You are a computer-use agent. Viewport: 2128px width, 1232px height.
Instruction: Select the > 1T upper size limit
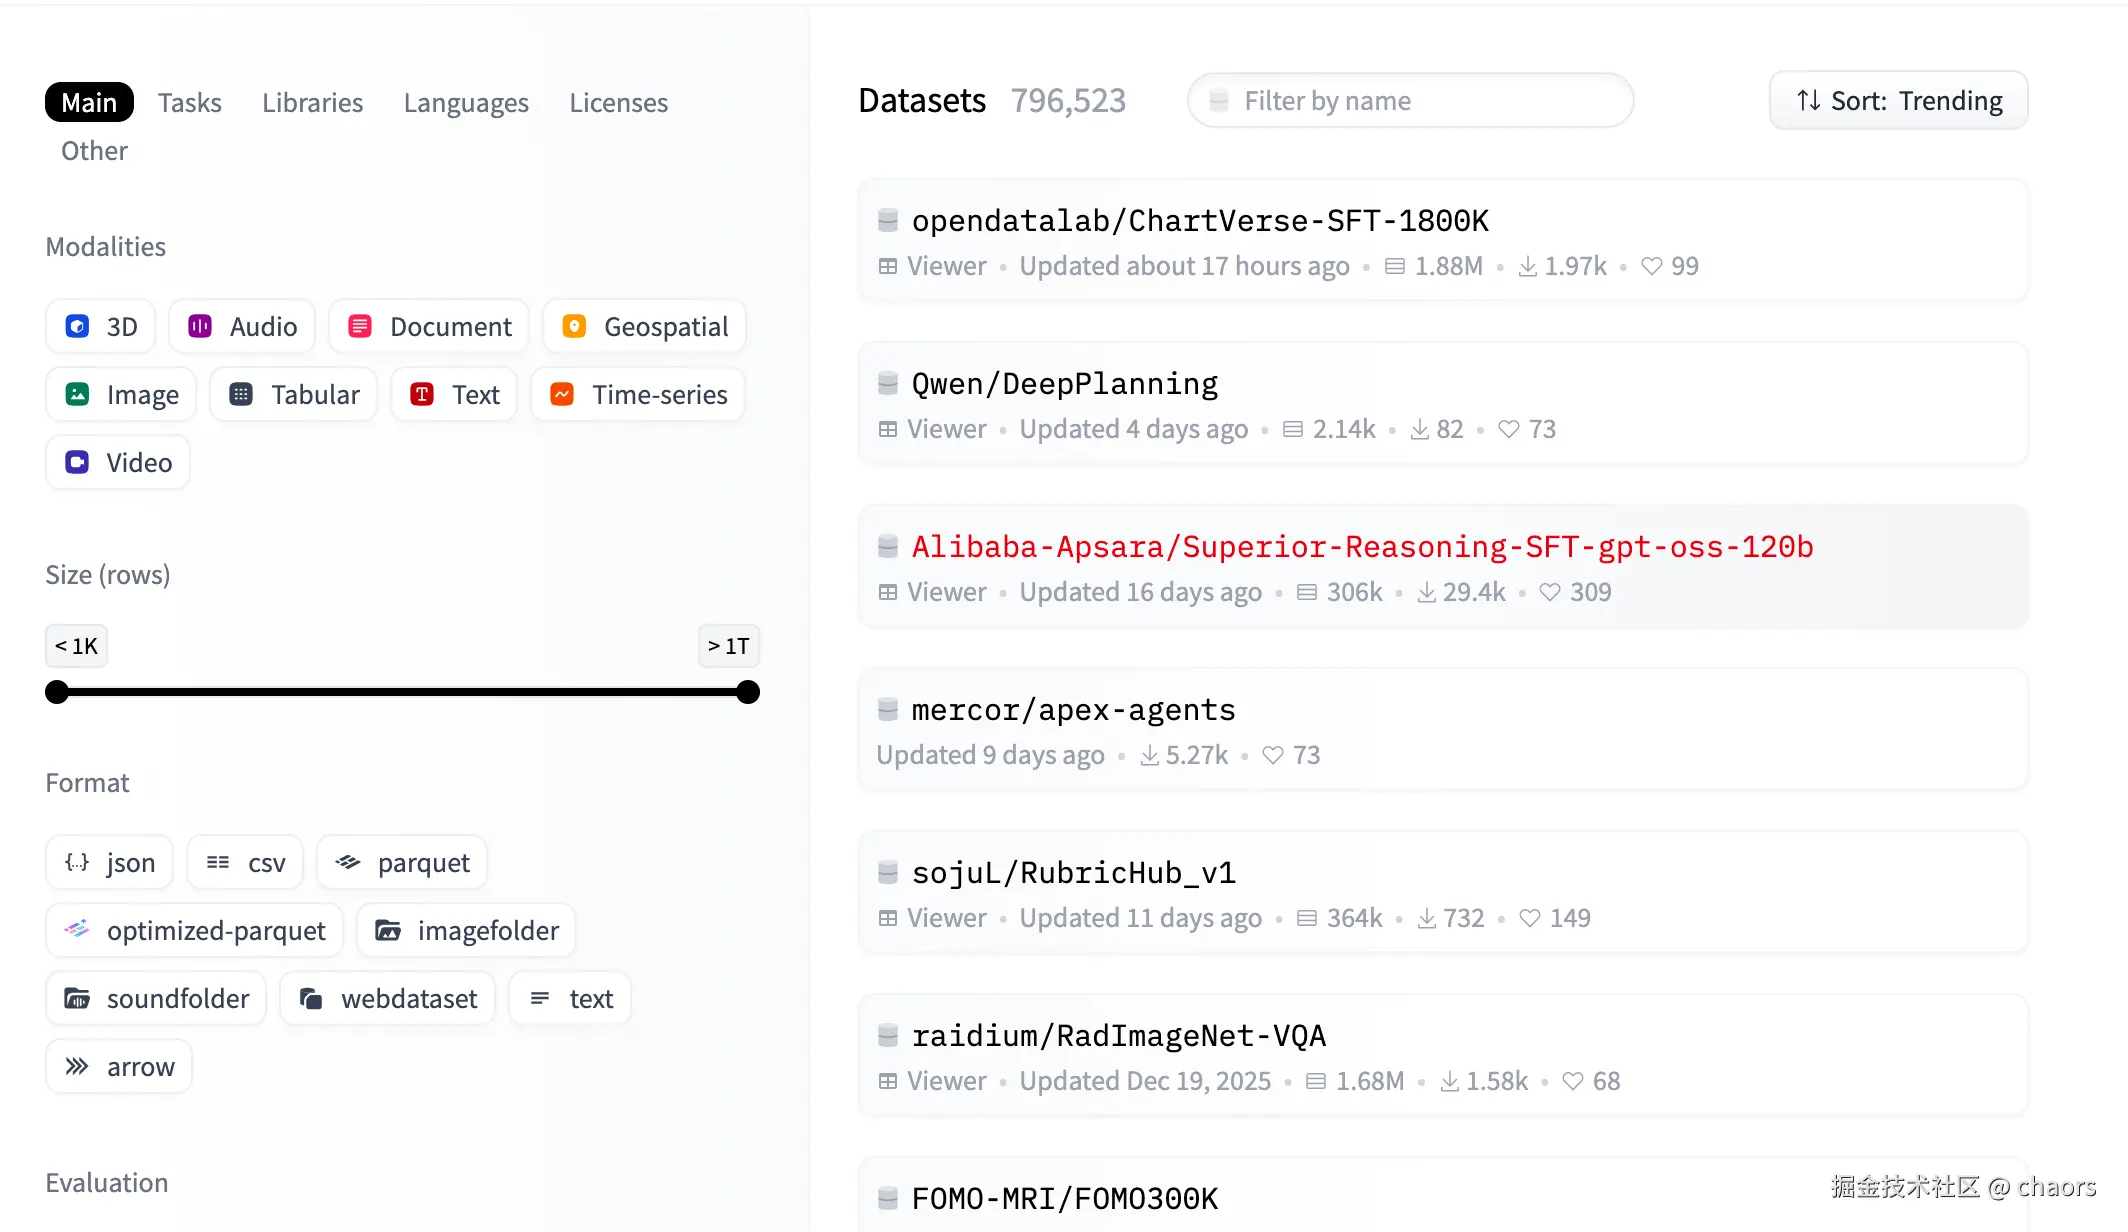pyautogui.click(x=728, y=646)
